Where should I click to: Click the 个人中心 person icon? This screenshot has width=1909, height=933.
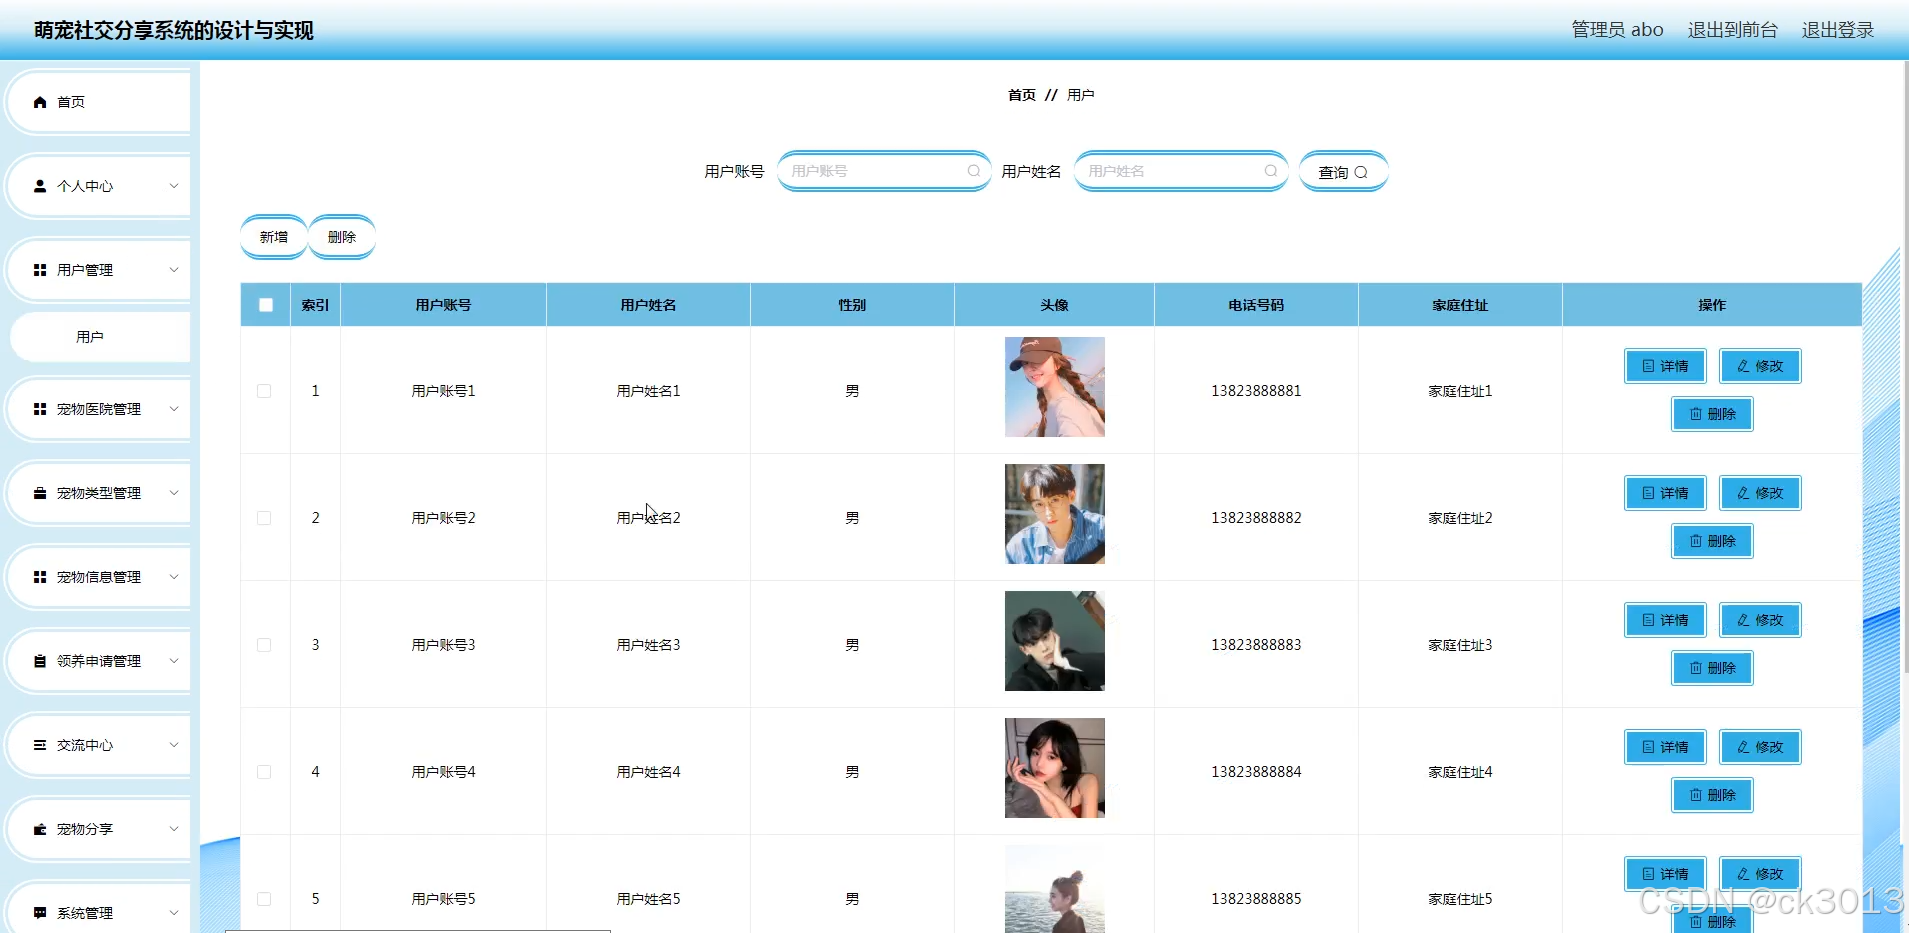click(x=40, y=186)
